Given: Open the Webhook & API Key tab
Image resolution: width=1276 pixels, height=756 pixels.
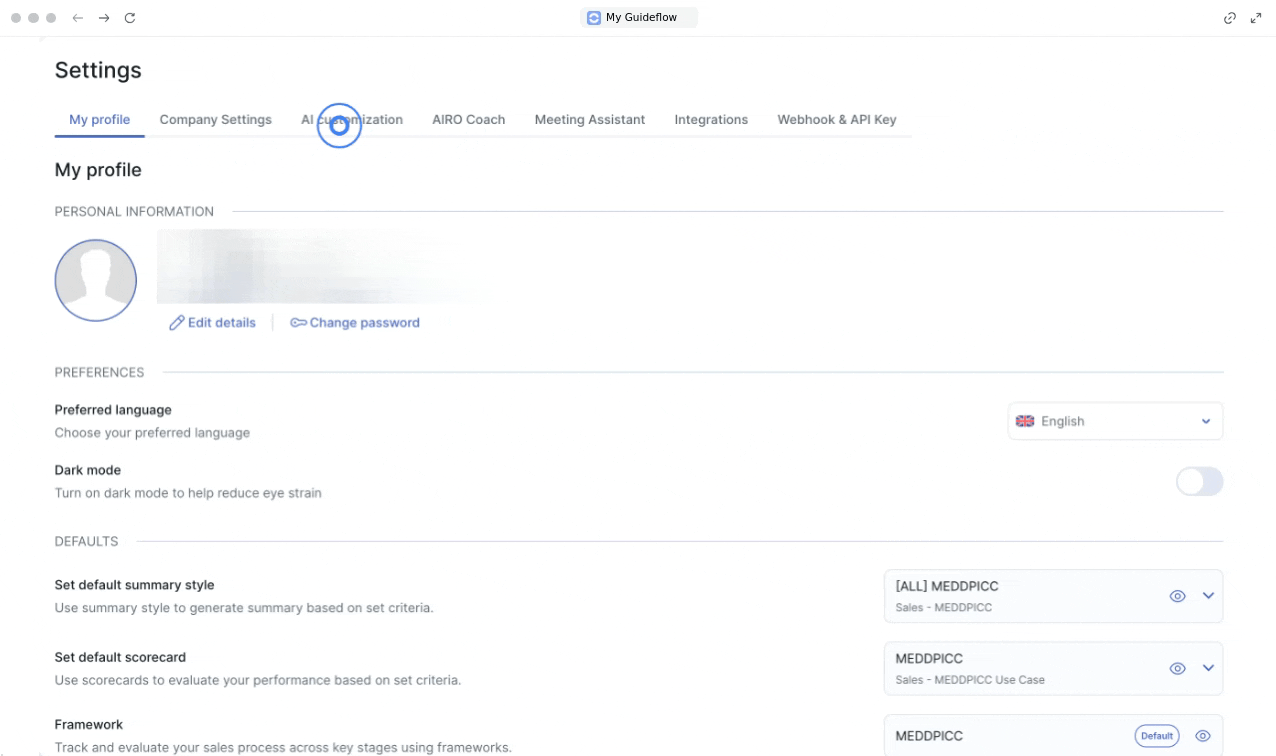Looking at the screenshot, I should click(x=837, y=119).
